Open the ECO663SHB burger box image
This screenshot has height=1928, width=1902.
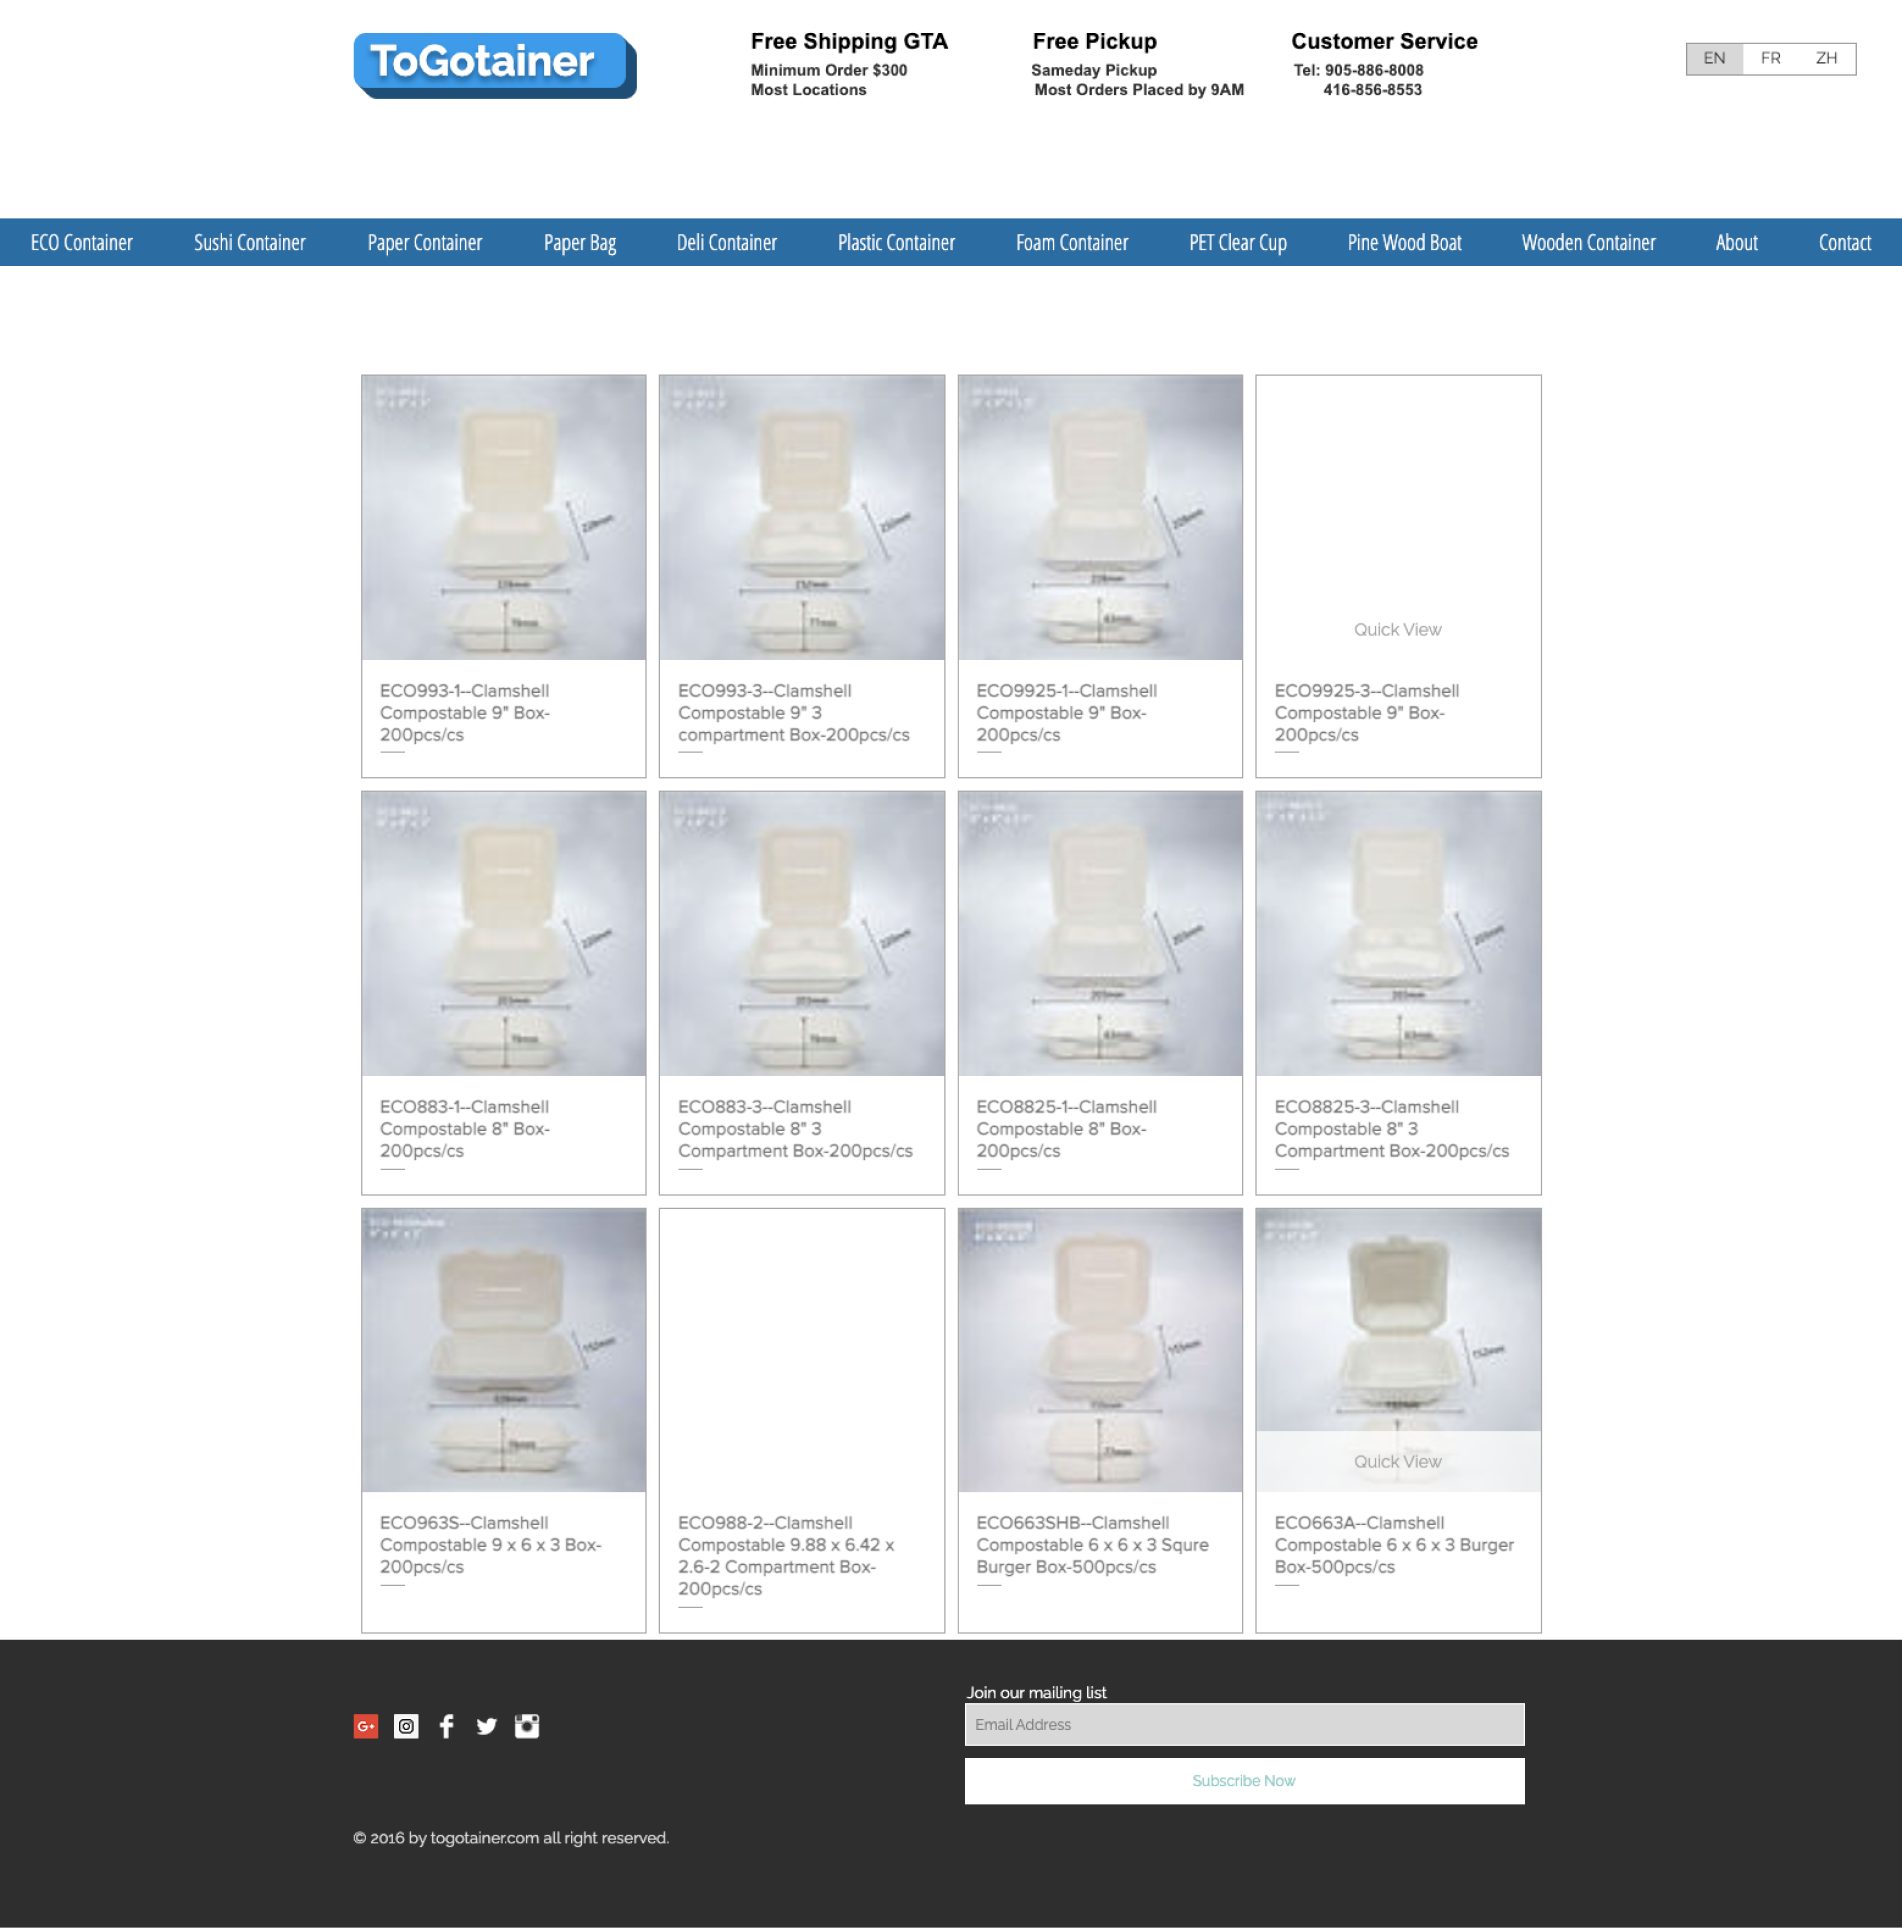pos(1100,1350)
